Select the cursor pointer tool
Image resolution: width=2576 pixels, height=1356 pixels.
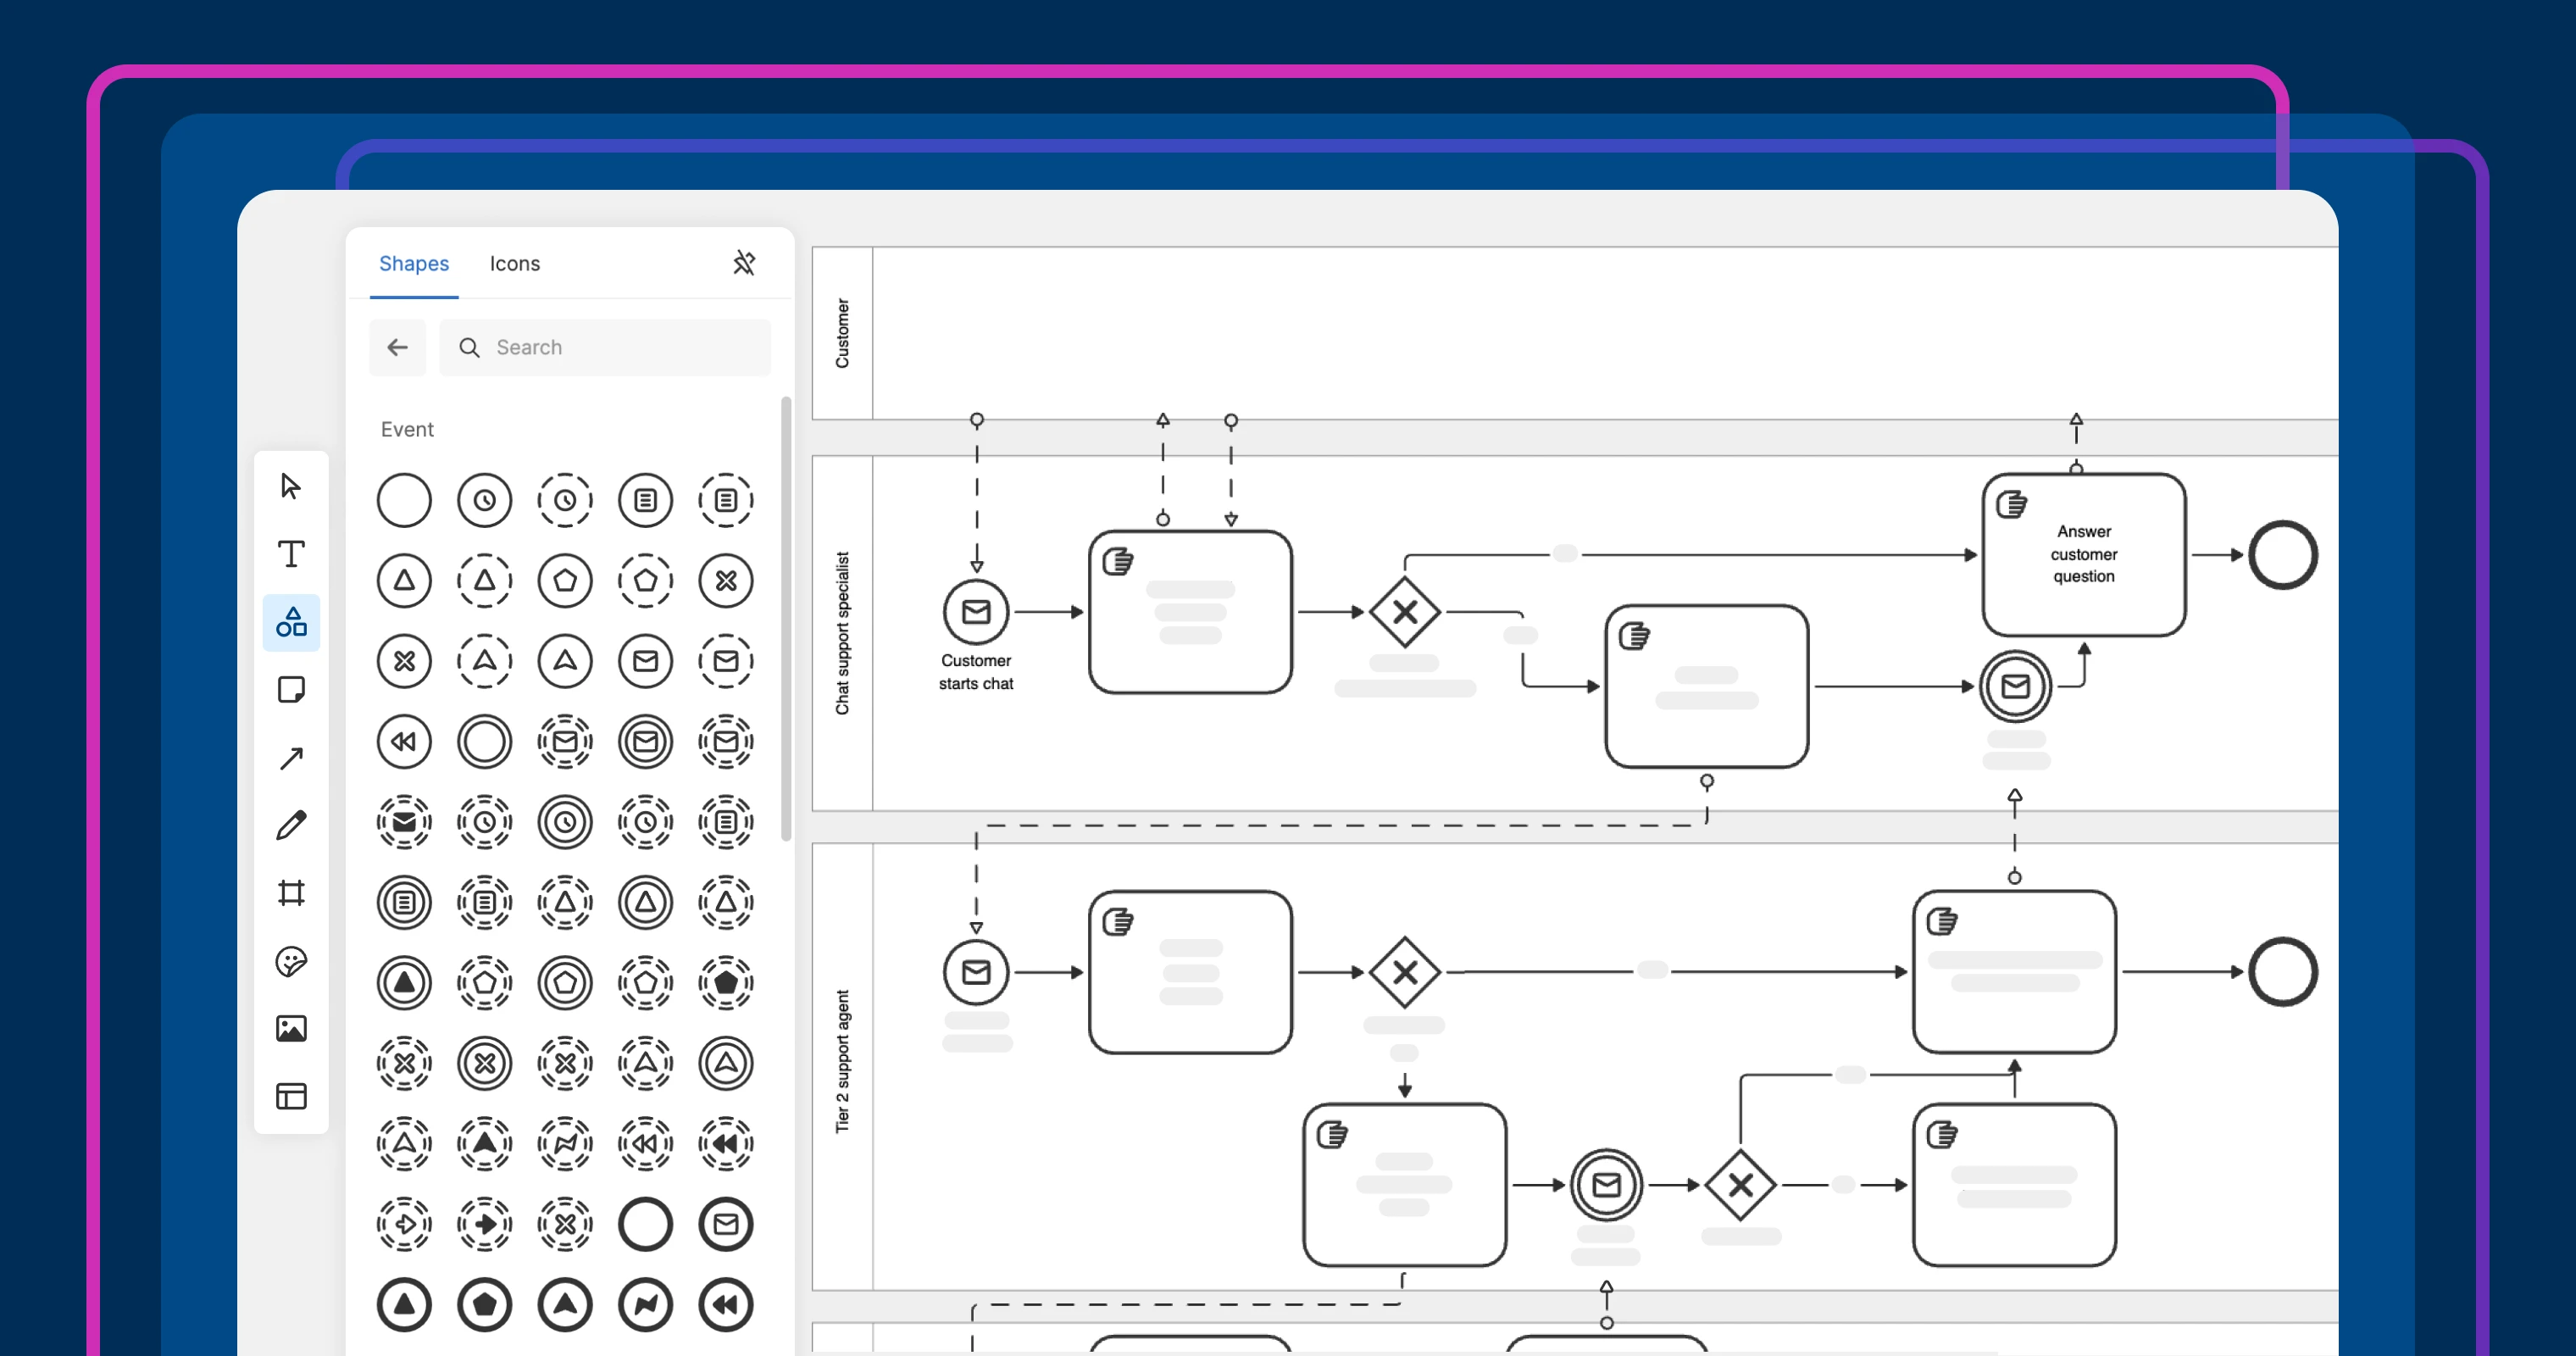(291, 487)
